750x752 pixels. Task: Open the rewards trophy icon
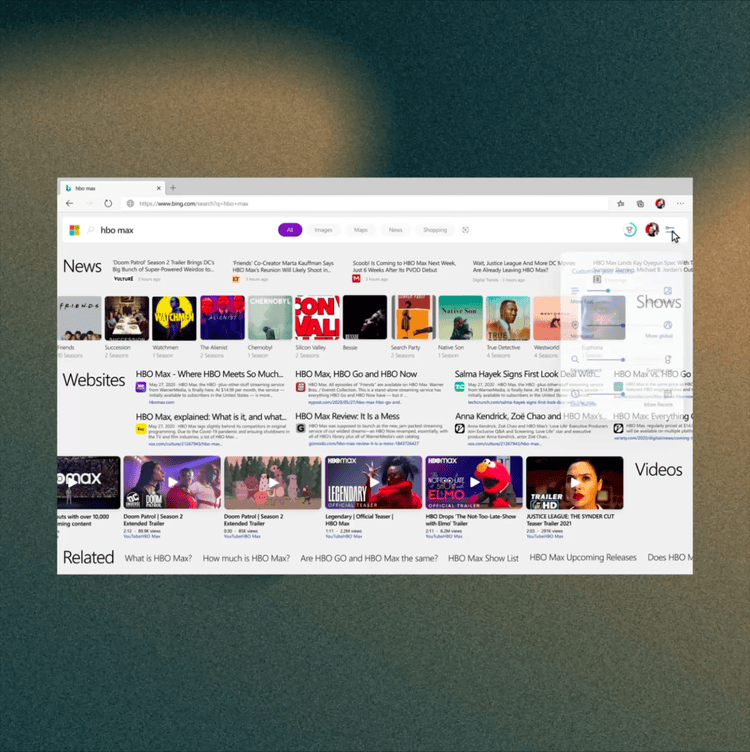(630, 230)
